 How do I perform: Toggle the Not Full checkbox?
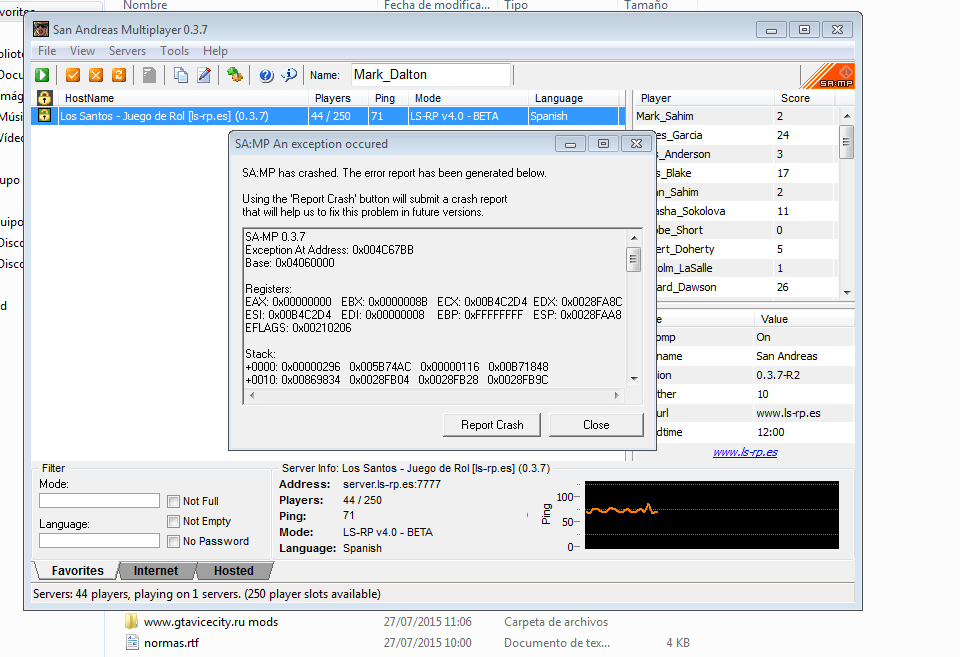pos(173,501)
